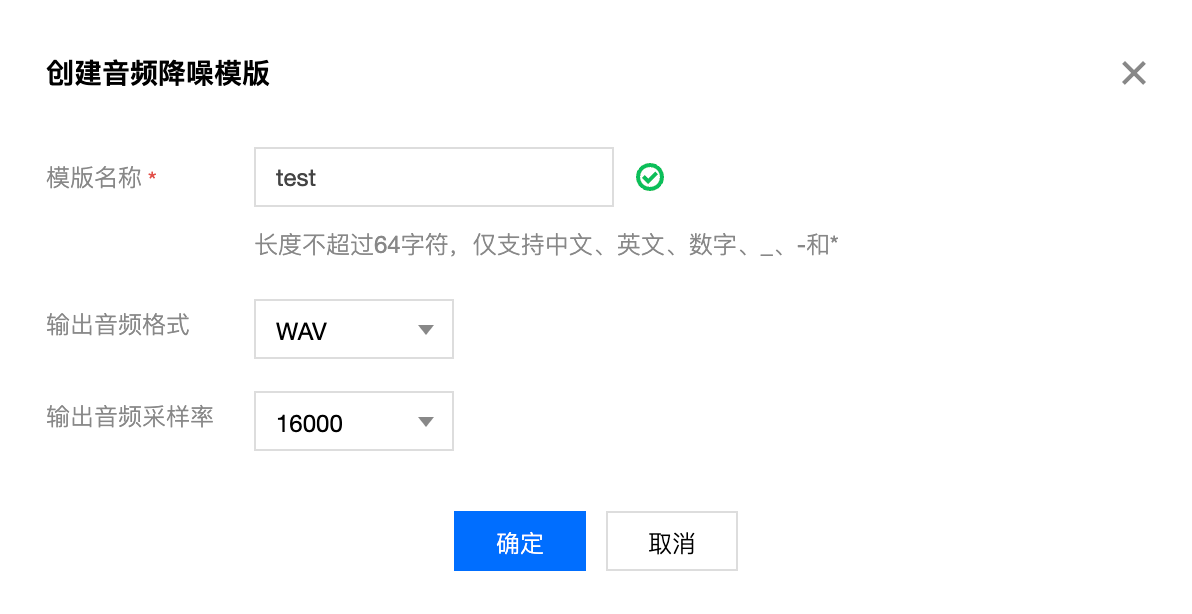1192x614 pixels.
Task: Click the 长度不超过64字符 hint text
Action: [350, 245]
